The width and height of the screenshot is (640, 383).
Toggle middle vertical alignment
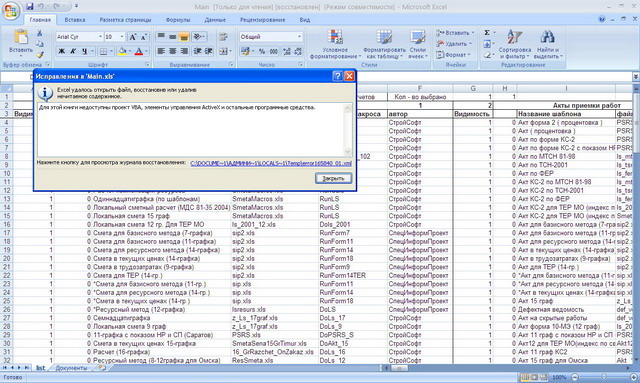coord(173,37)
